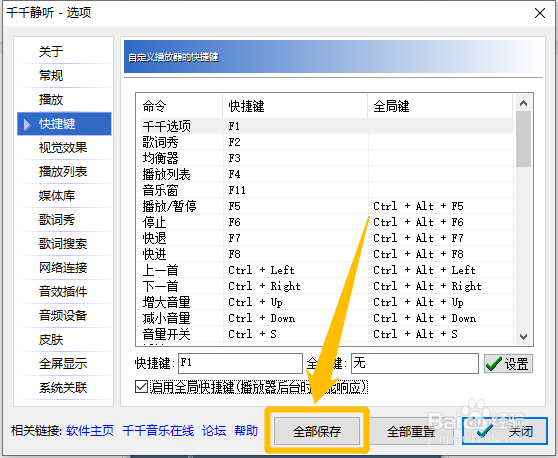The width and height of the screenshot is (558, 458).
Task: Open the 论坛 link
Action: [214, 431]
